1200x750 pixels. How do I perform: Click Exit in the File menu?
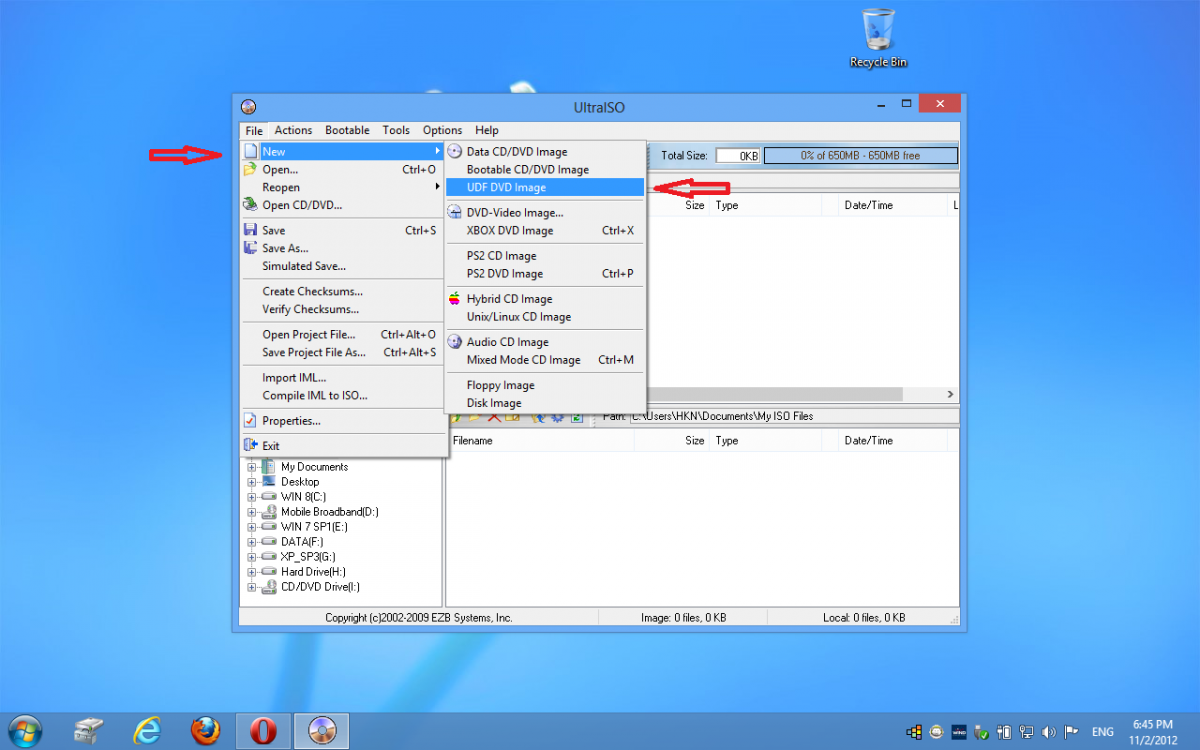[344, 446]
